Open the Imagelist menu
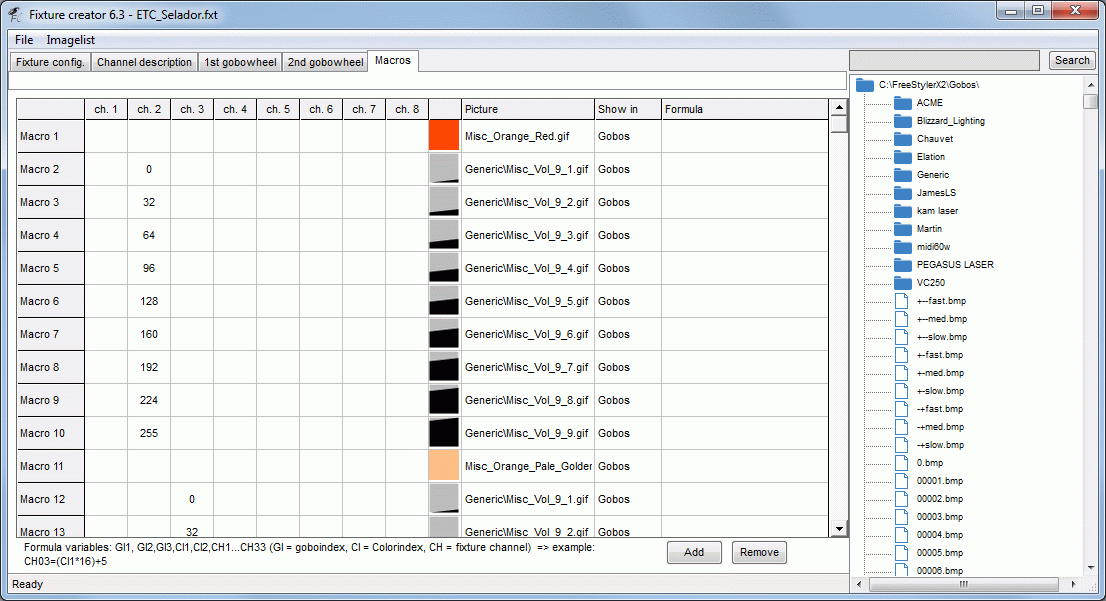Viewport: 1106px width, 601px height. point(71,40)
